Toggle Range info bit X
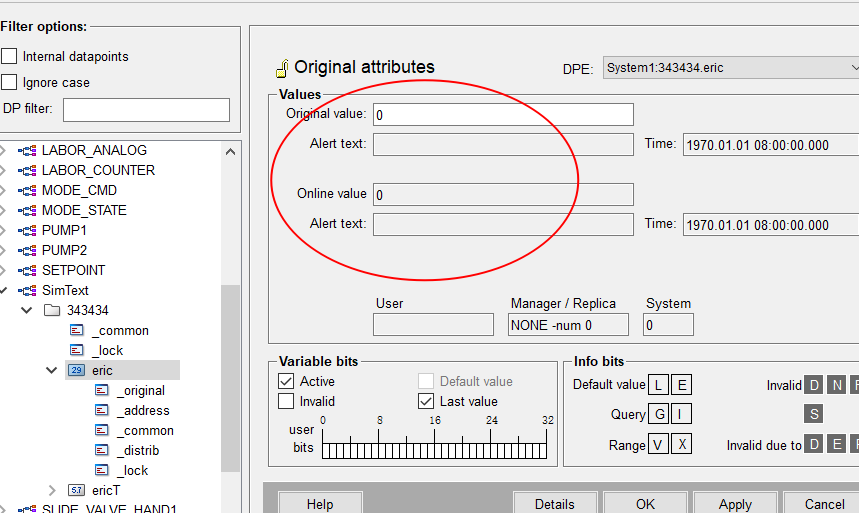Viewport: 859px width, 513px height. tap(682, 444)
